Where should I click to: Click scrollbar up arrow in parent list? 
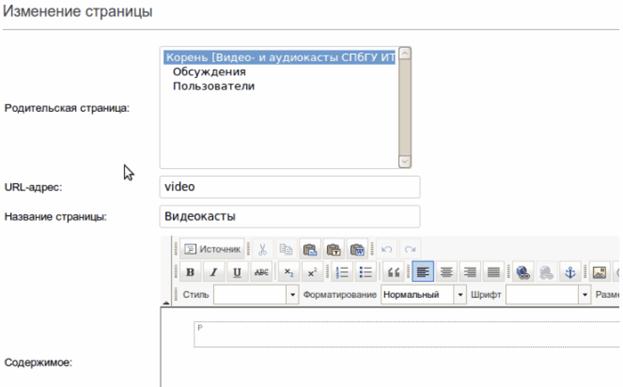coord(404,53)
